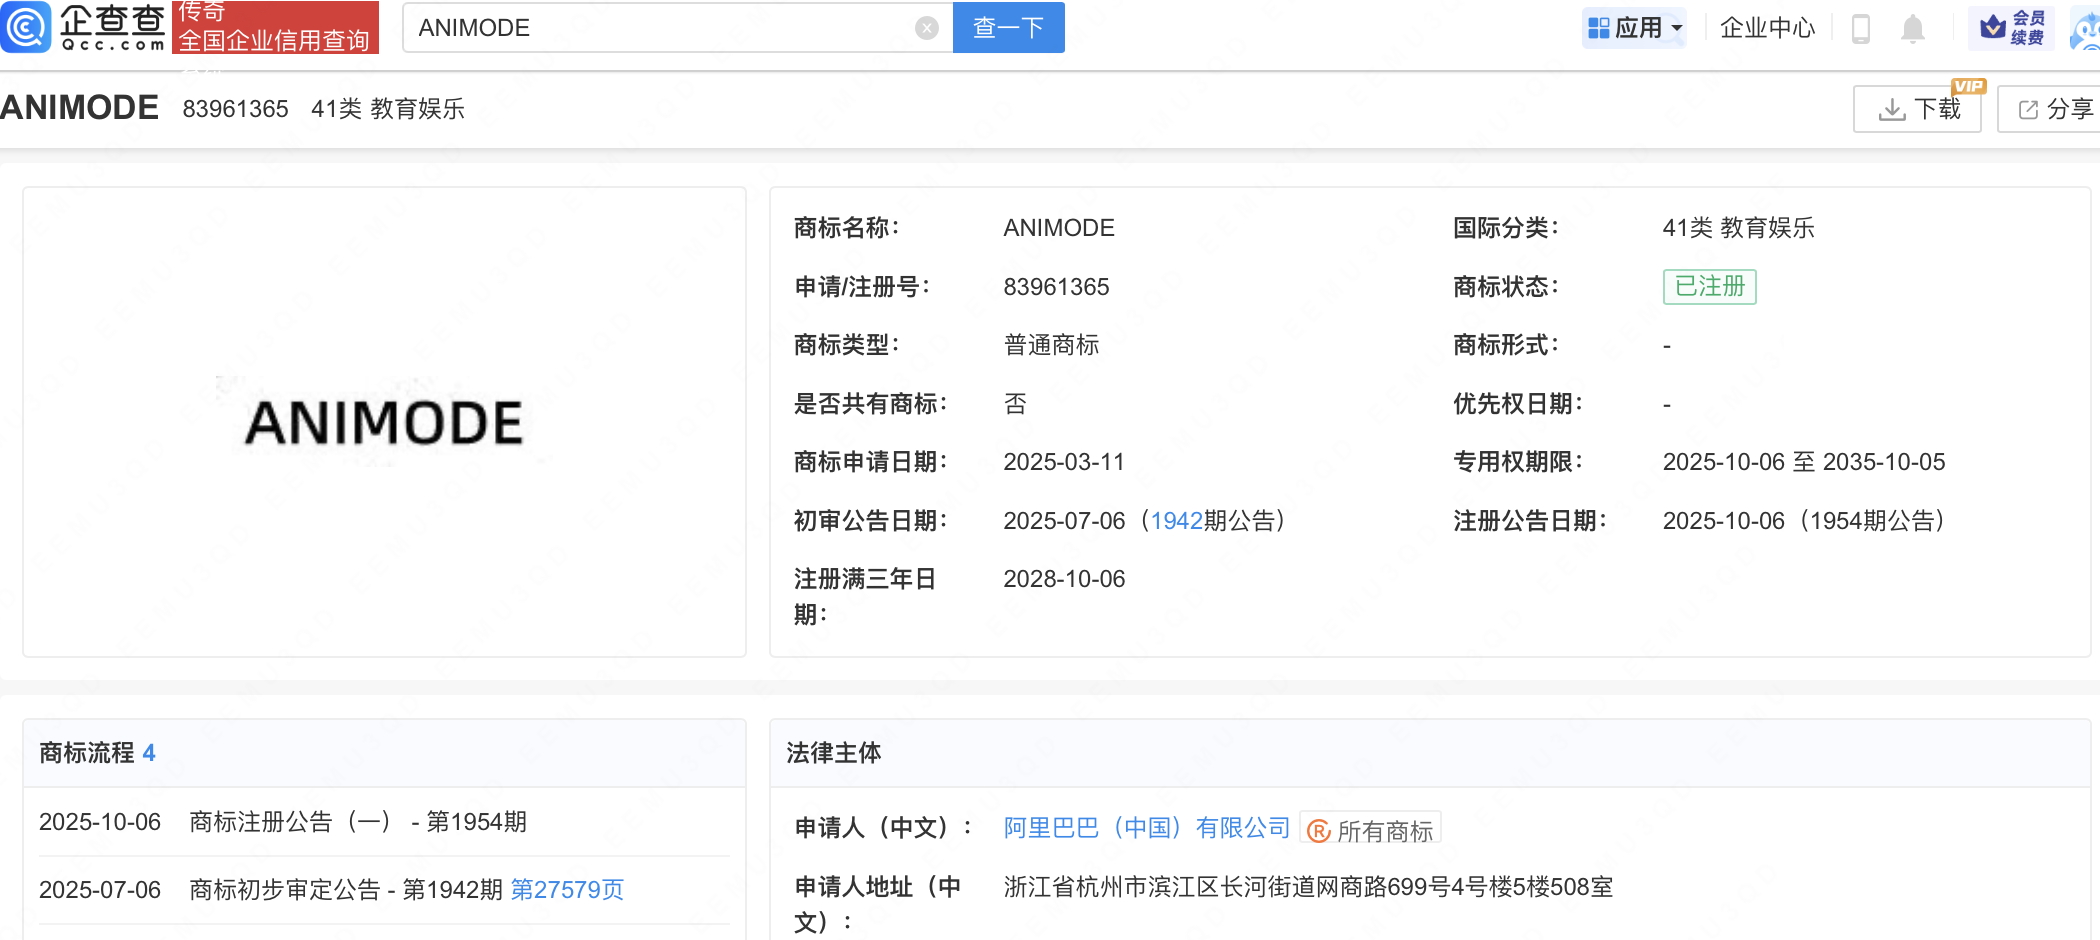This screenshot has height=940, width=2100.
Task: Clear the search box text
Action: 926,28
